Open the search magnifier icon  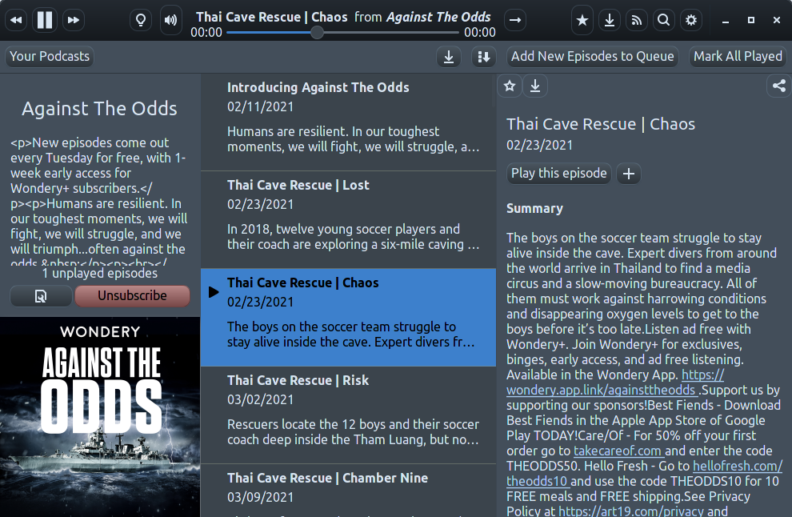[664, 20]
